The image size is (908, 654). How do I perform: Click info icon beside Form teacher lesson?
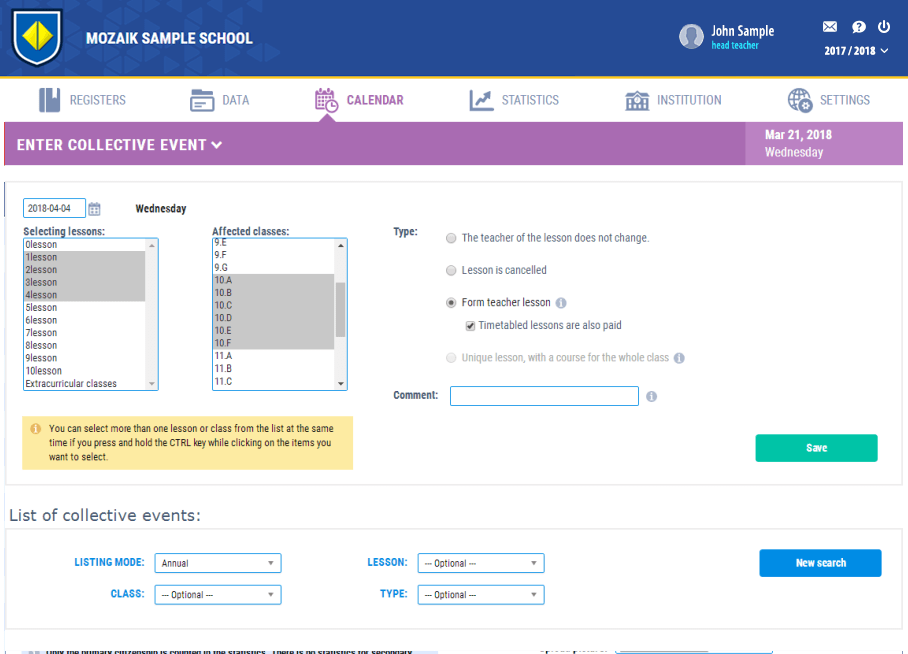[x=561, y=303]
